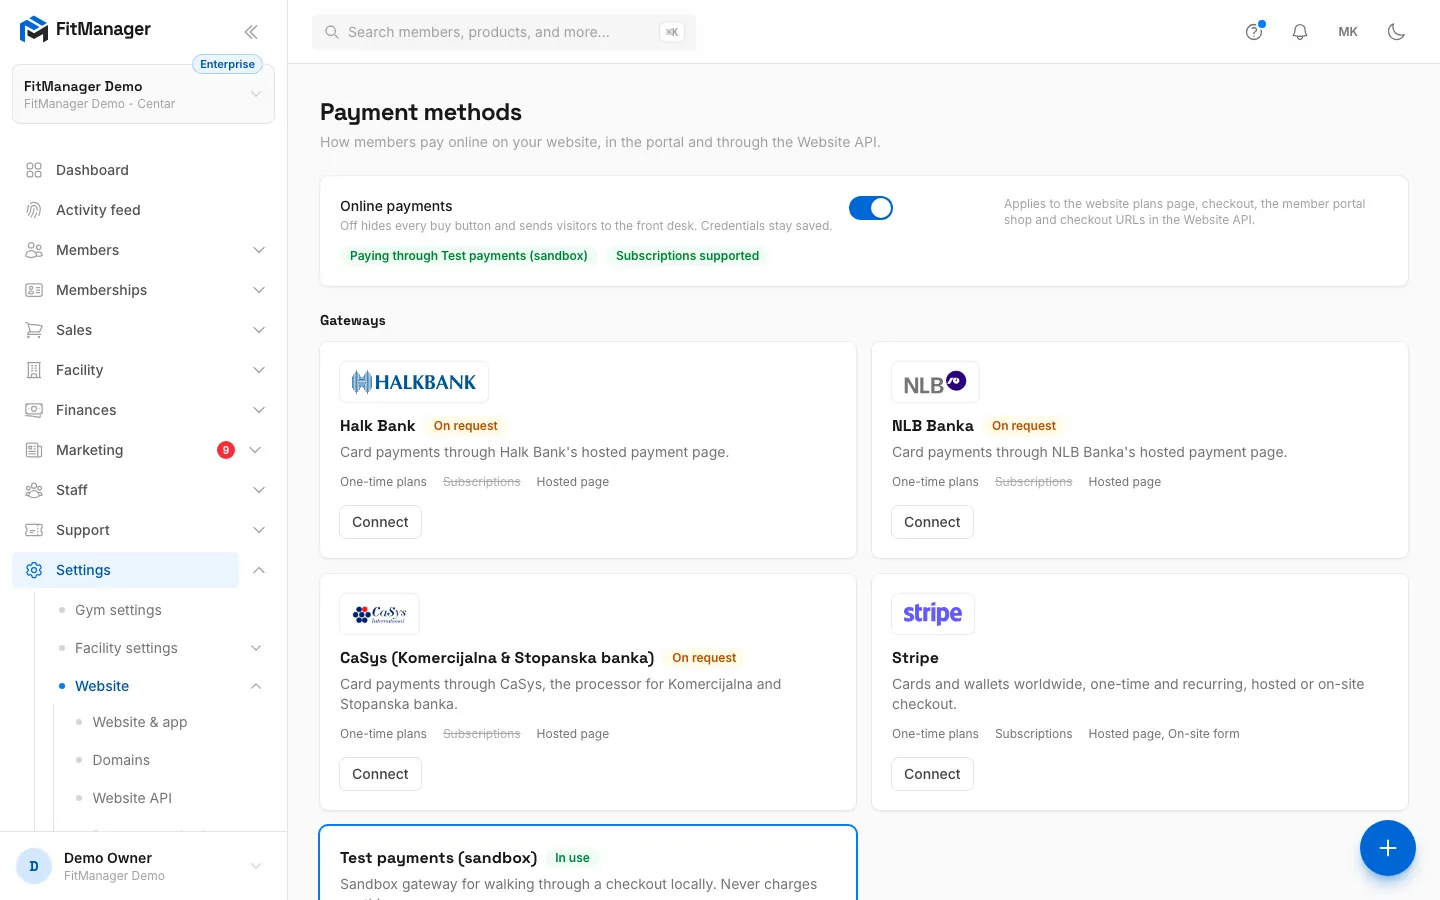The image size is (1440, 900).
Task: Click the Staff group icon
Action: pyautogui.click(x=34, y=490)
